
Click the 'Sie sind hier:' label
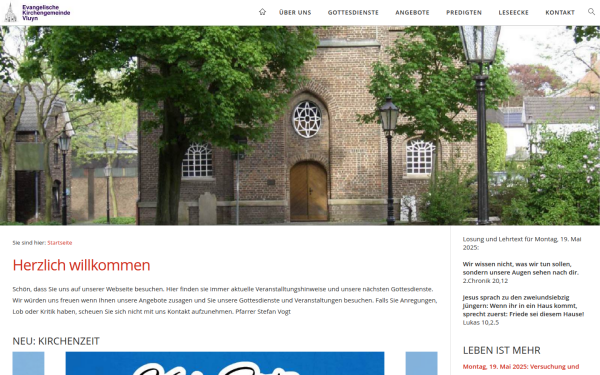click(29, 243)
